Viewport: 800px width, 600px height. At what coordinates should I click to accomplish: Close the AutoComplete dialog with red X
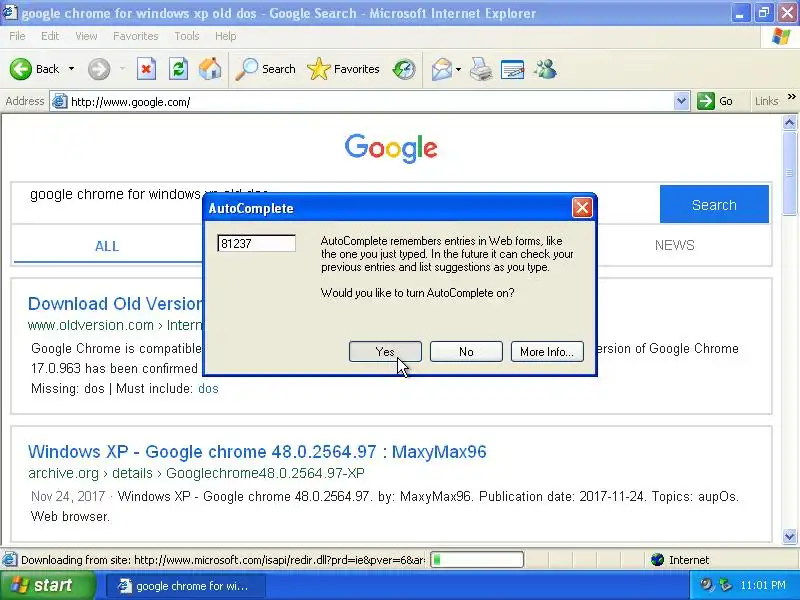point(582,208)
